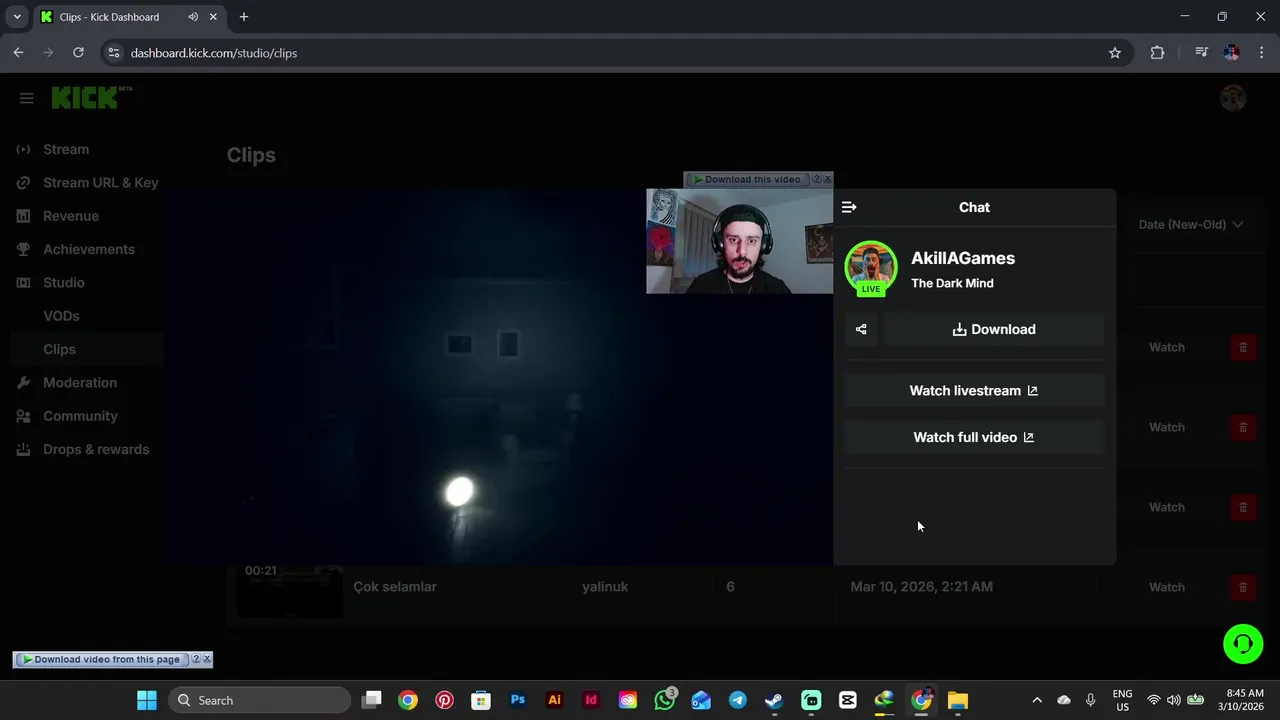Open Community in sidebar
Screen dimensions: 1280x720
82,416
